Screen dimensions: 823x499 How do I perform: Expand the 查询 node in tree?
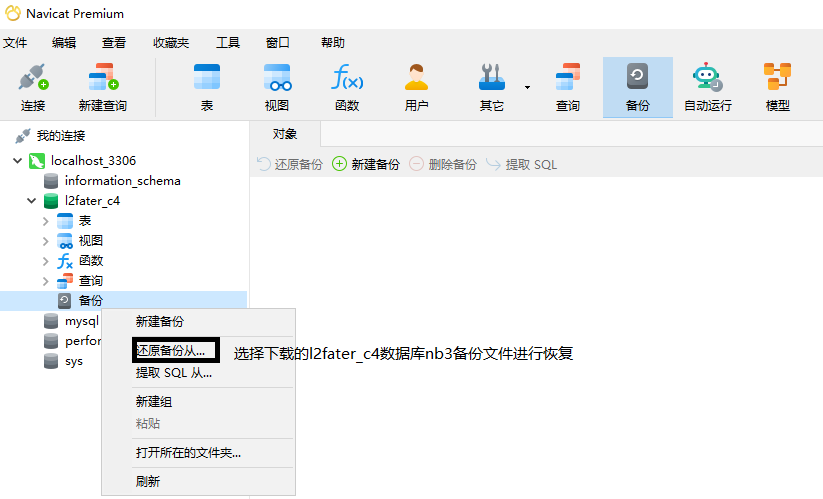(46, 281)
